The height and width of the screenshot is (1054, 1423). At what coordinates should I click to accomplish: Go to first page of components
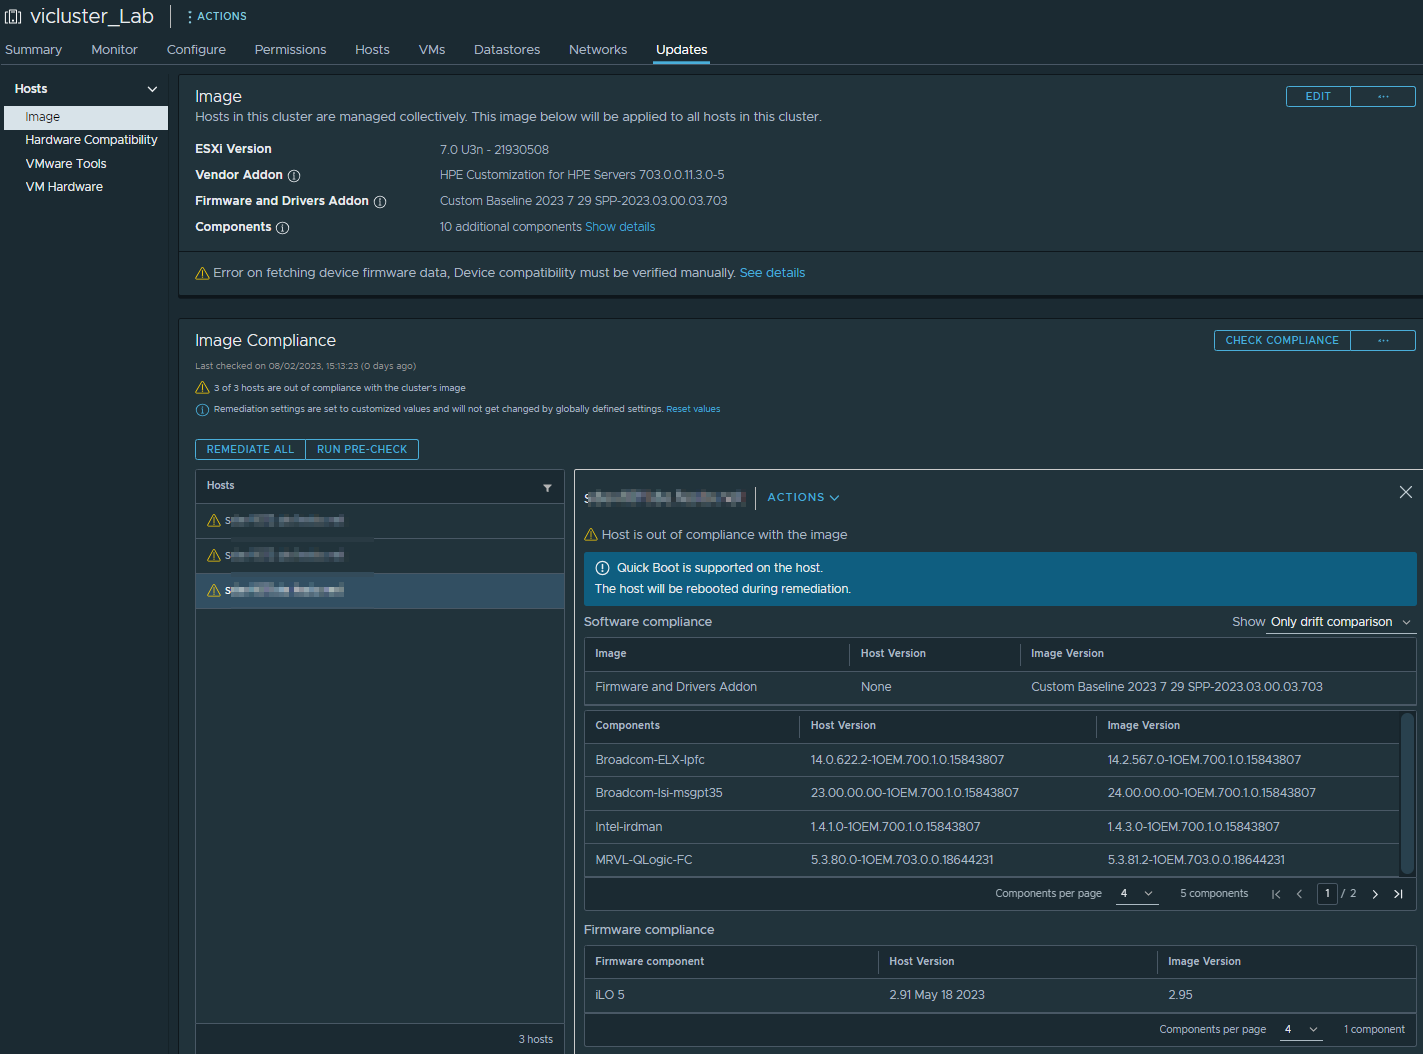(1276, 894)
